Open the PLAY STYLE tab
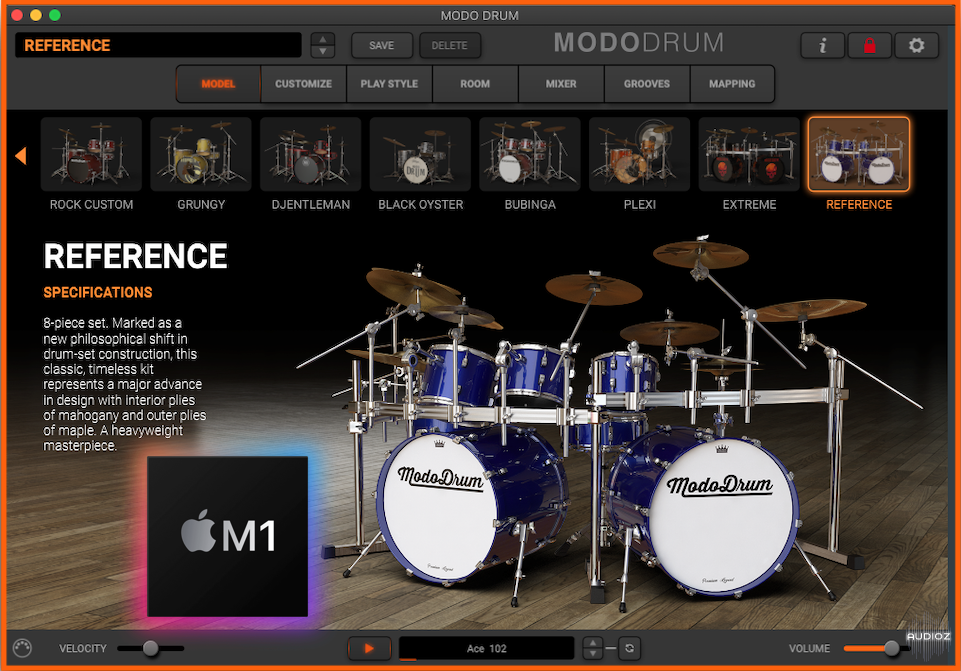This screenshot has height=671, width=961. coord(389,84)
